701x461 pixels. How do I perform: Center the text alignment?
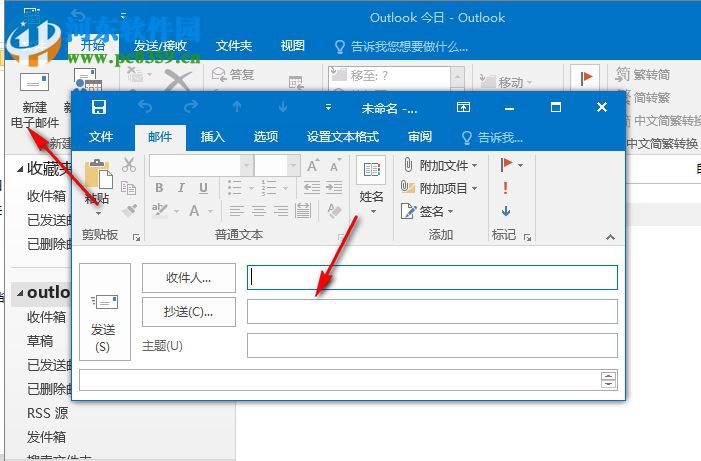[258, 210]
